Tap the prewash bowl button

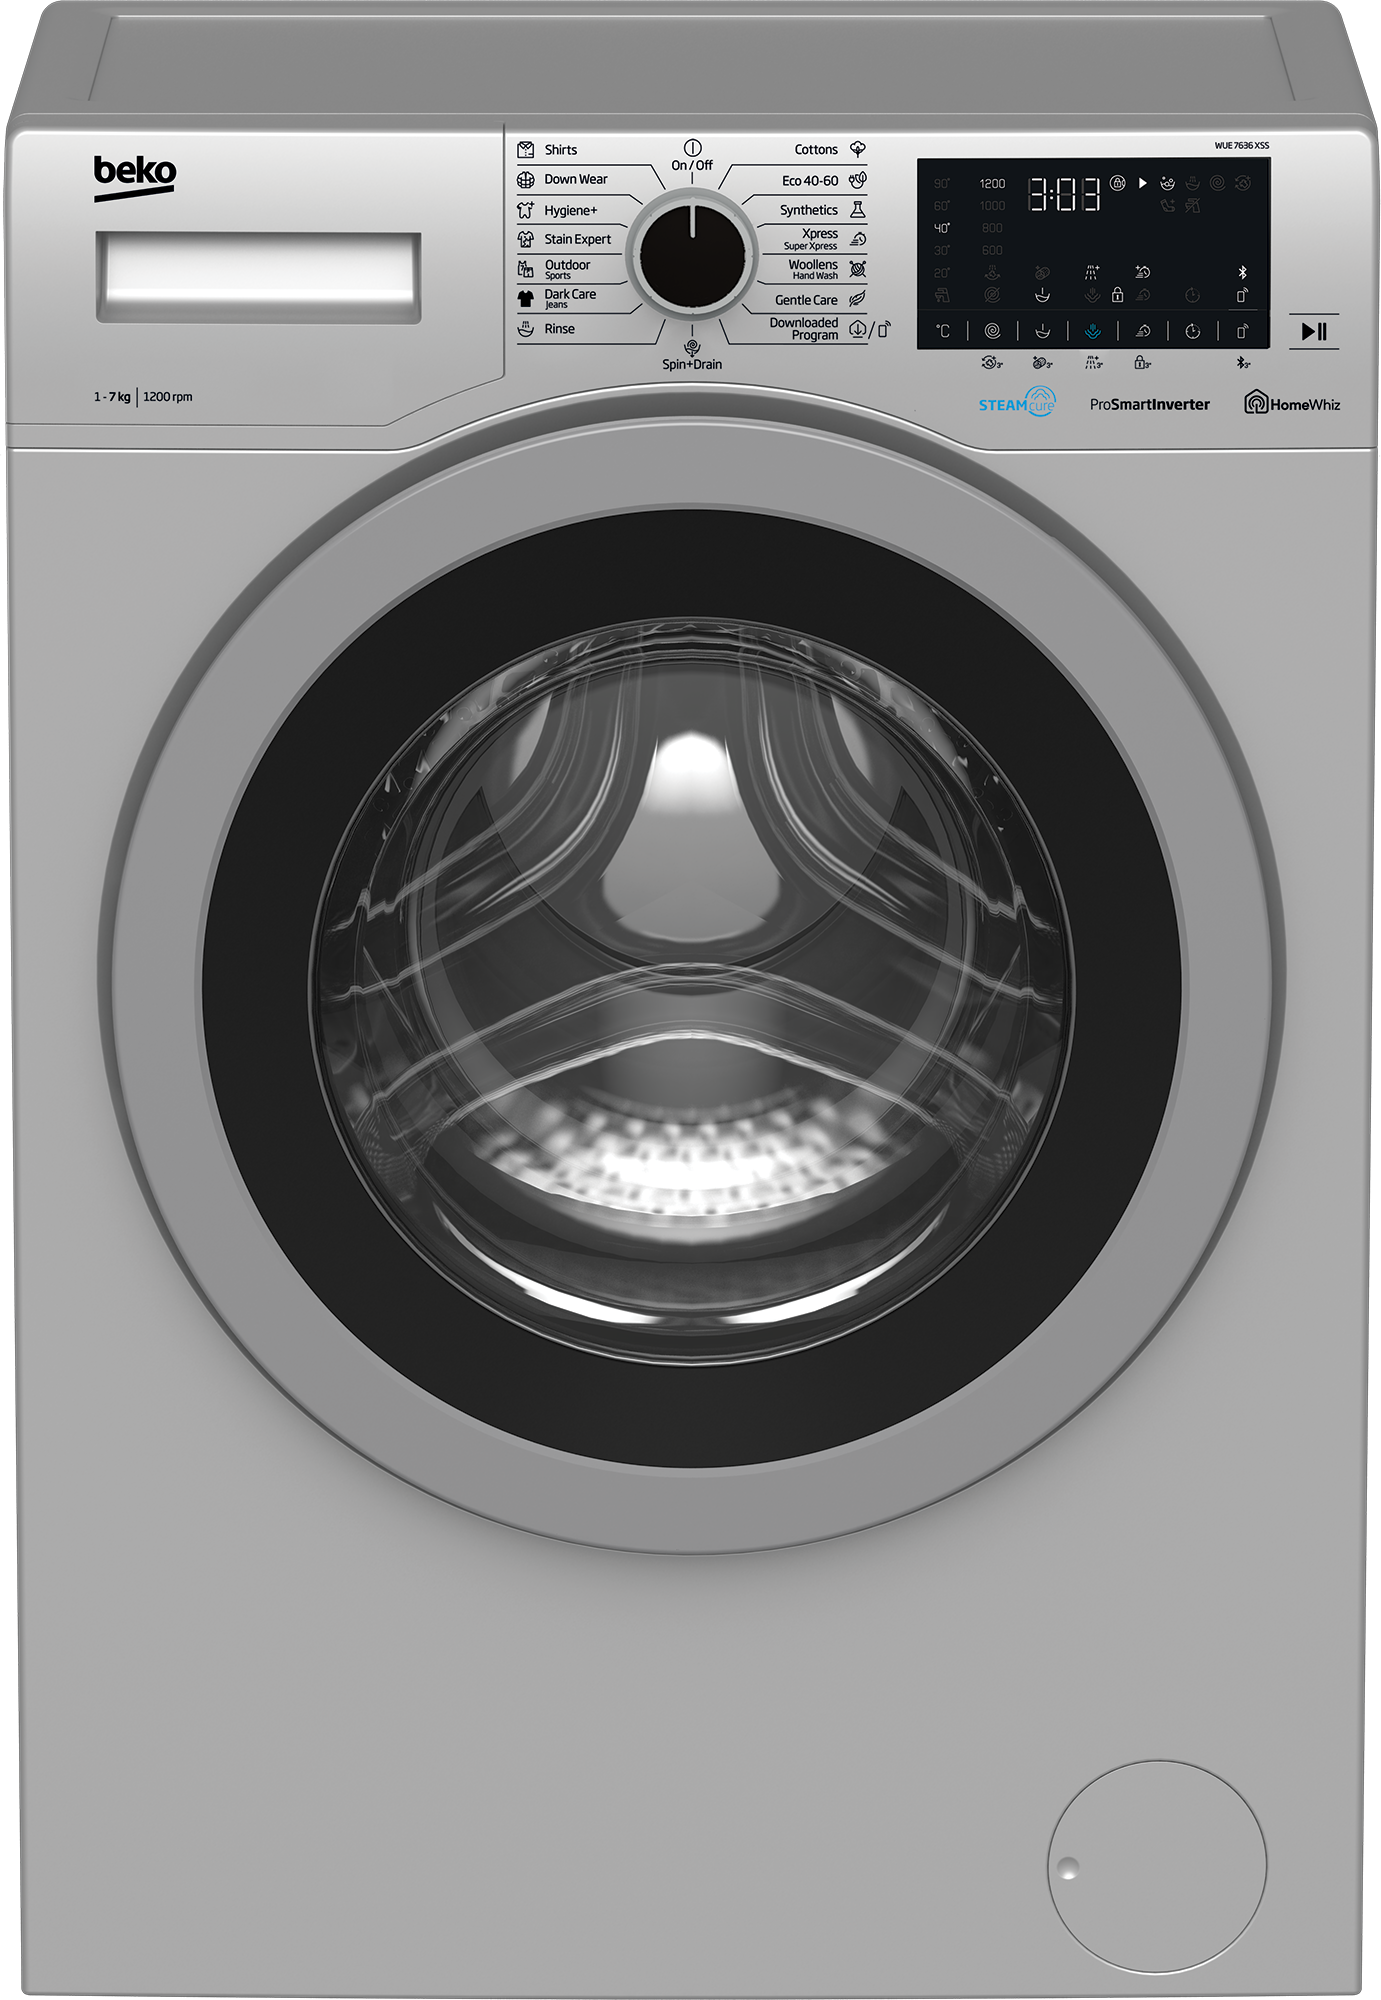click(x=1042, y=331)
